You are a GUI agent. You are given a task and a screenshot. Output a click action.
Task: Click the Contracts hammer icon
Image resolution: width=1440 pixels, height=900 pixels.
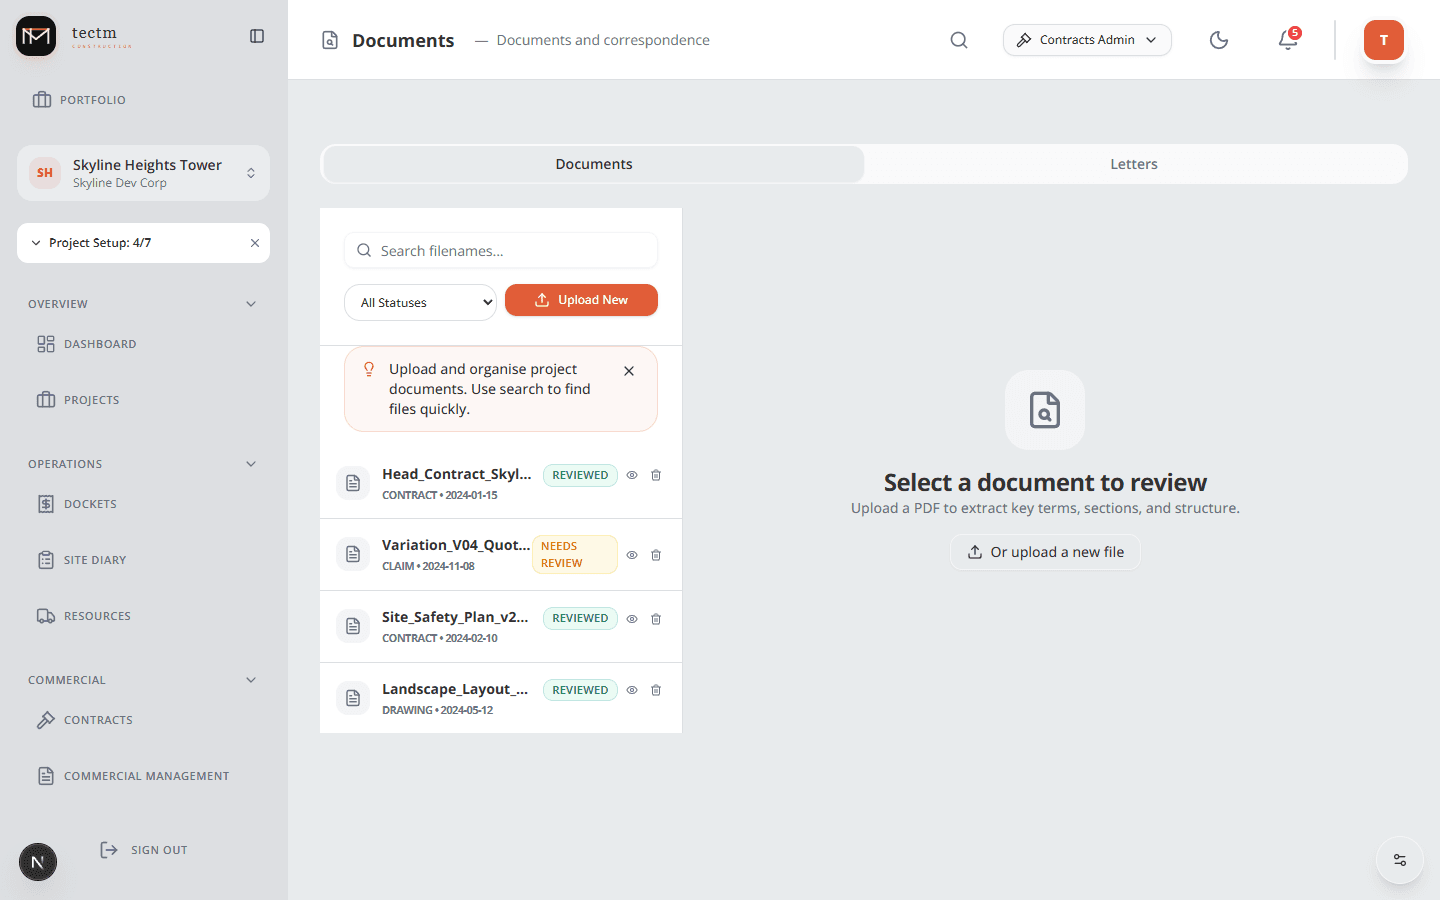[x=44, y=719]
